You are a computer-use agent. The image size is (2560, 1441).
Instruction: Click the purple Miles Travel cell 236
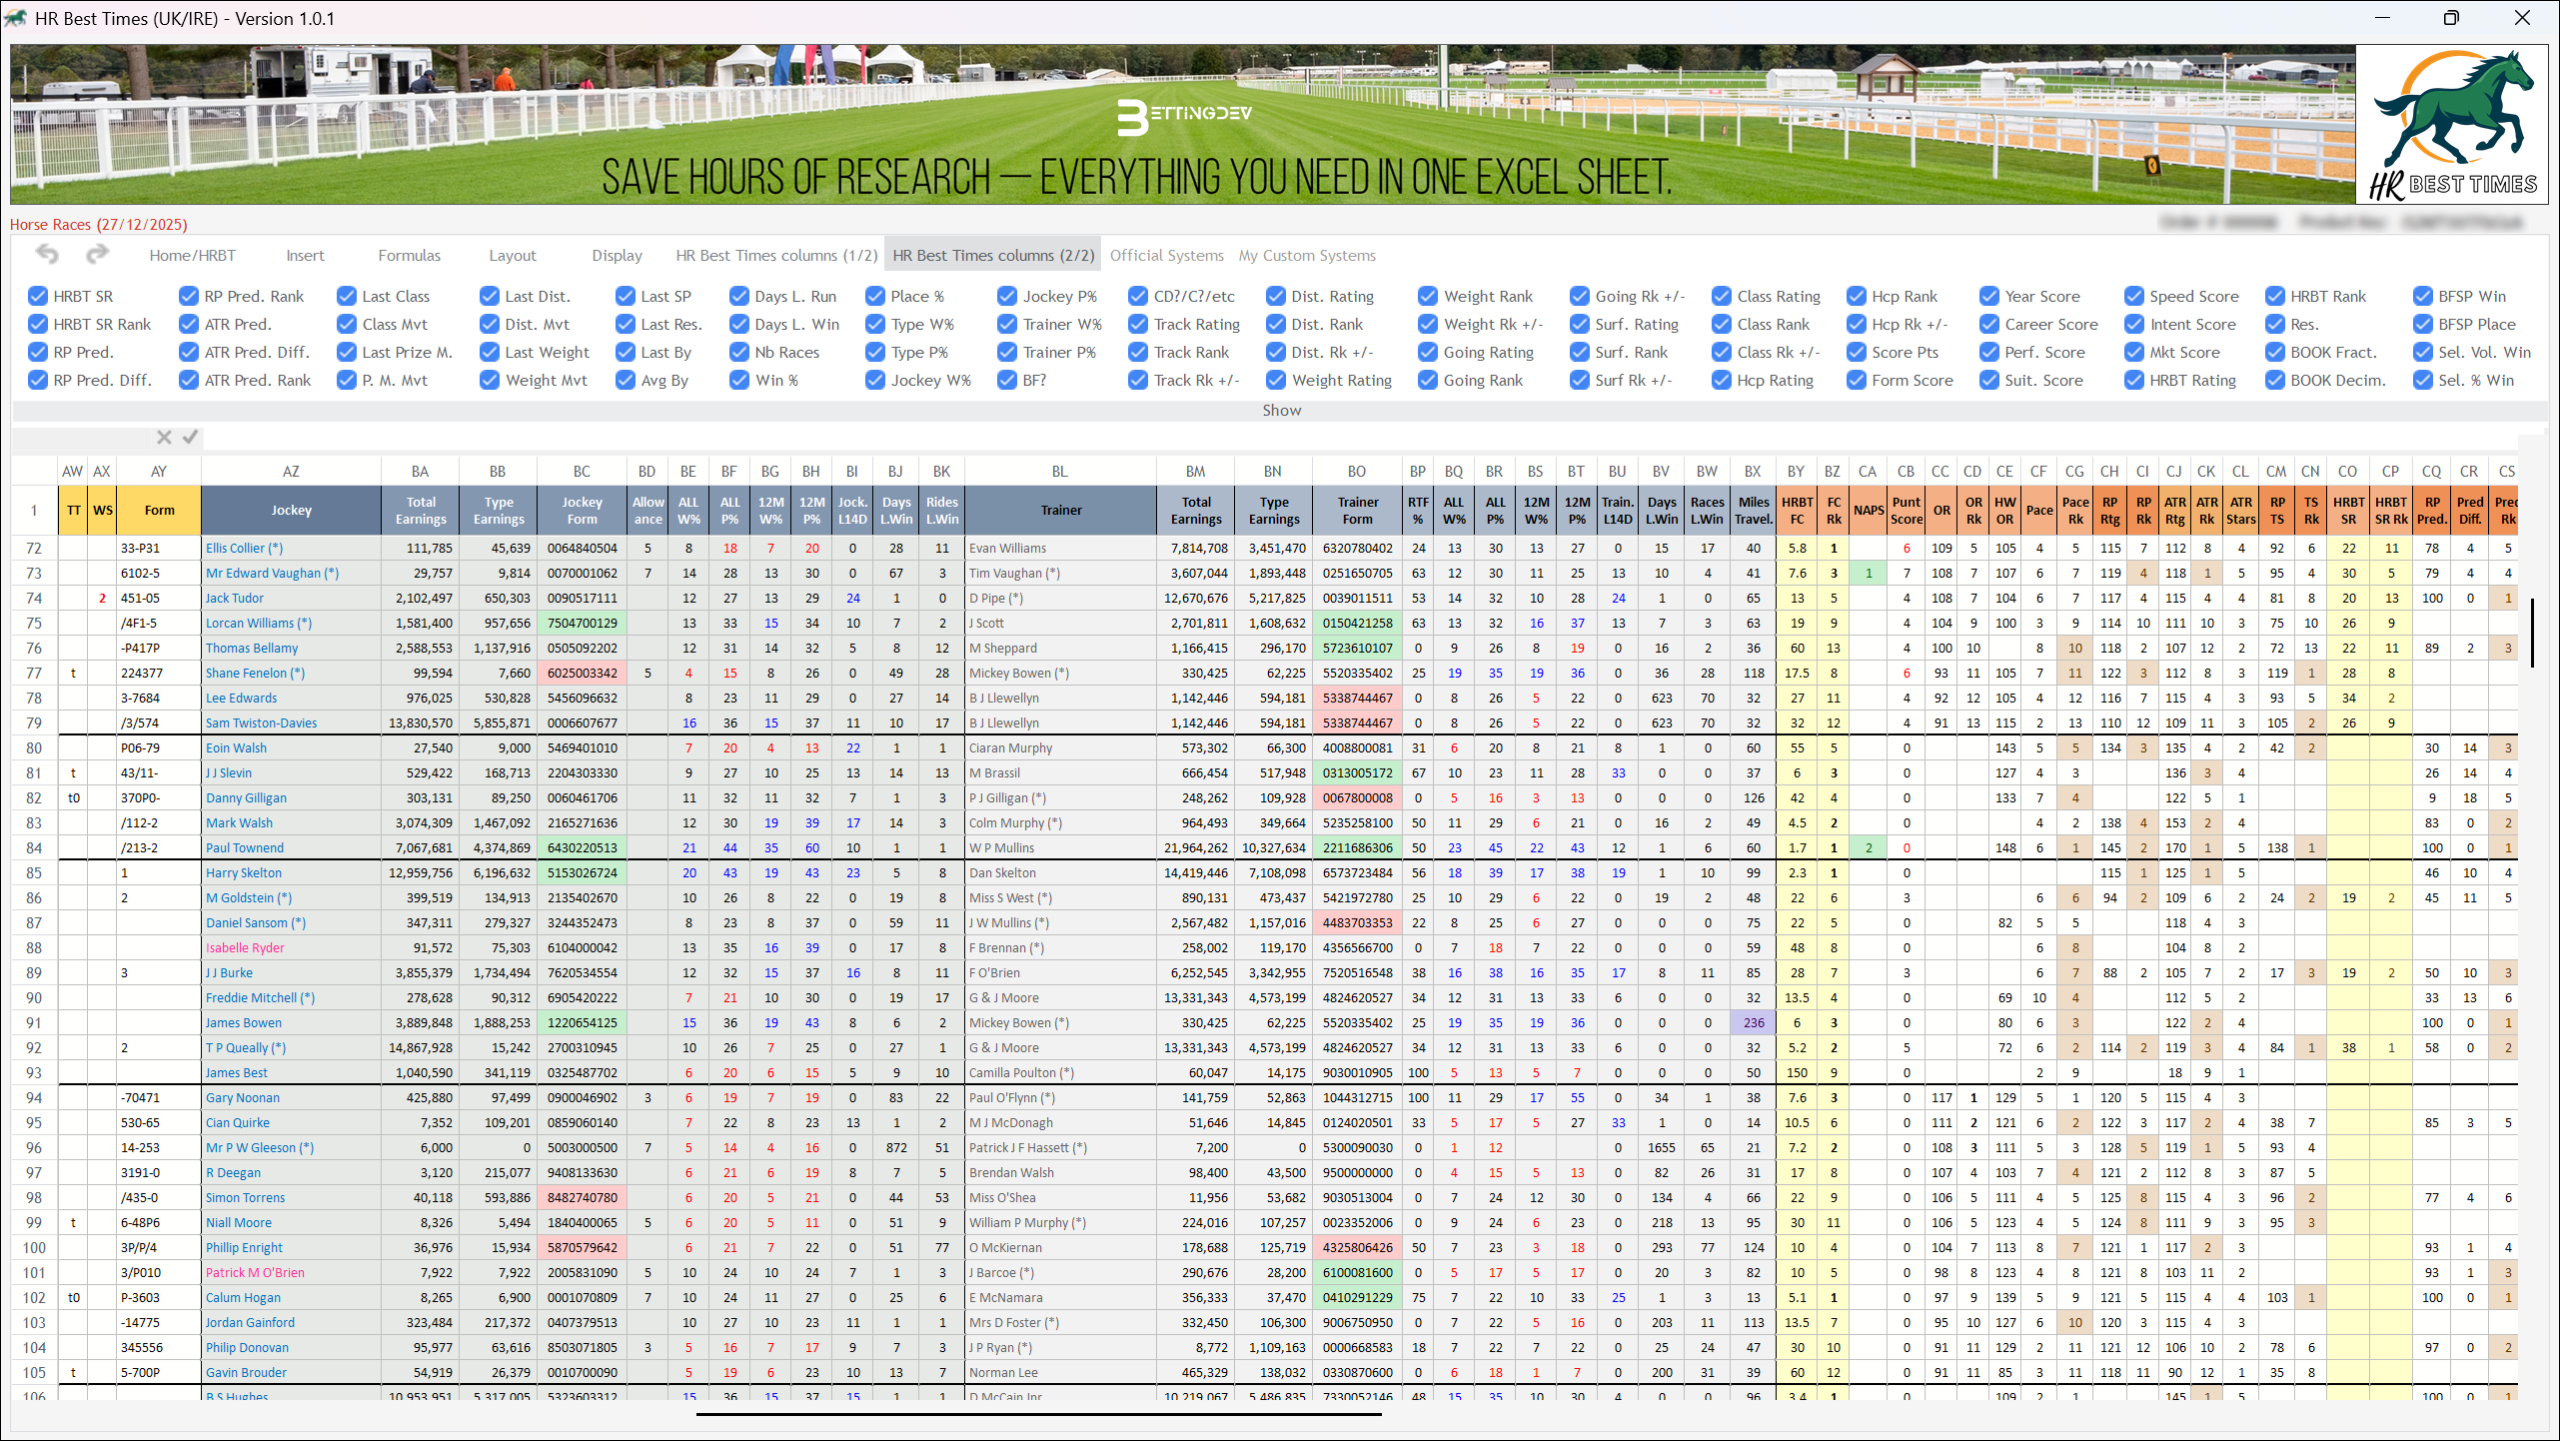1753,1023
